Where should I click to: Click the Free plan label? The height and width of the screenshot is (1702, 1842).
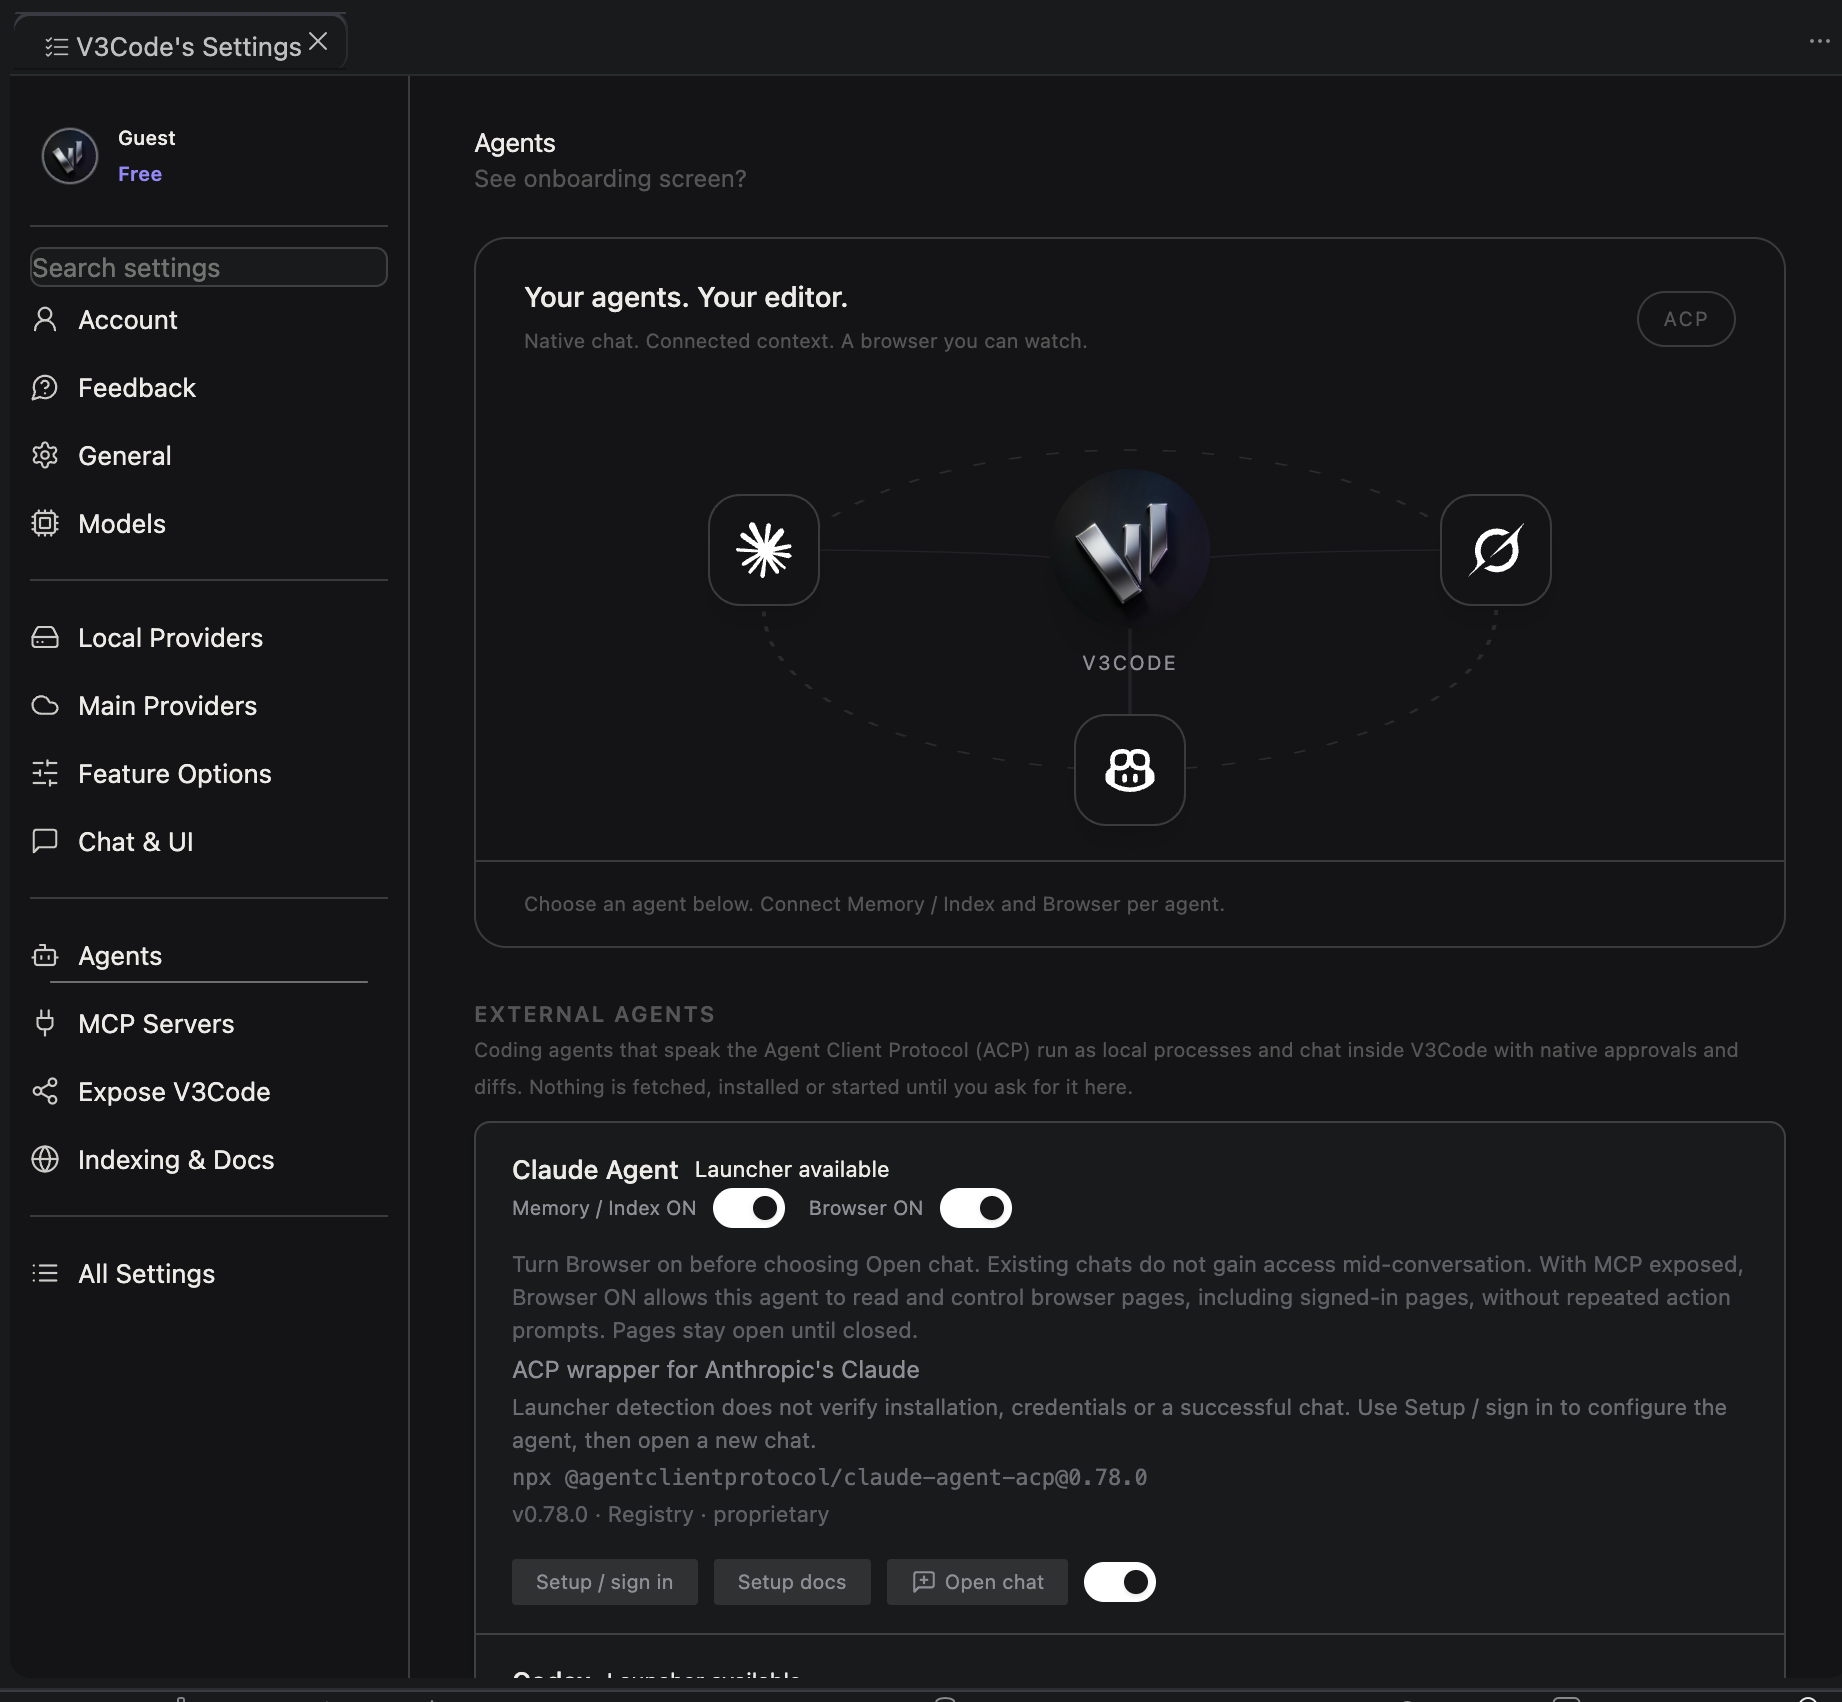[x=140, y=174]
